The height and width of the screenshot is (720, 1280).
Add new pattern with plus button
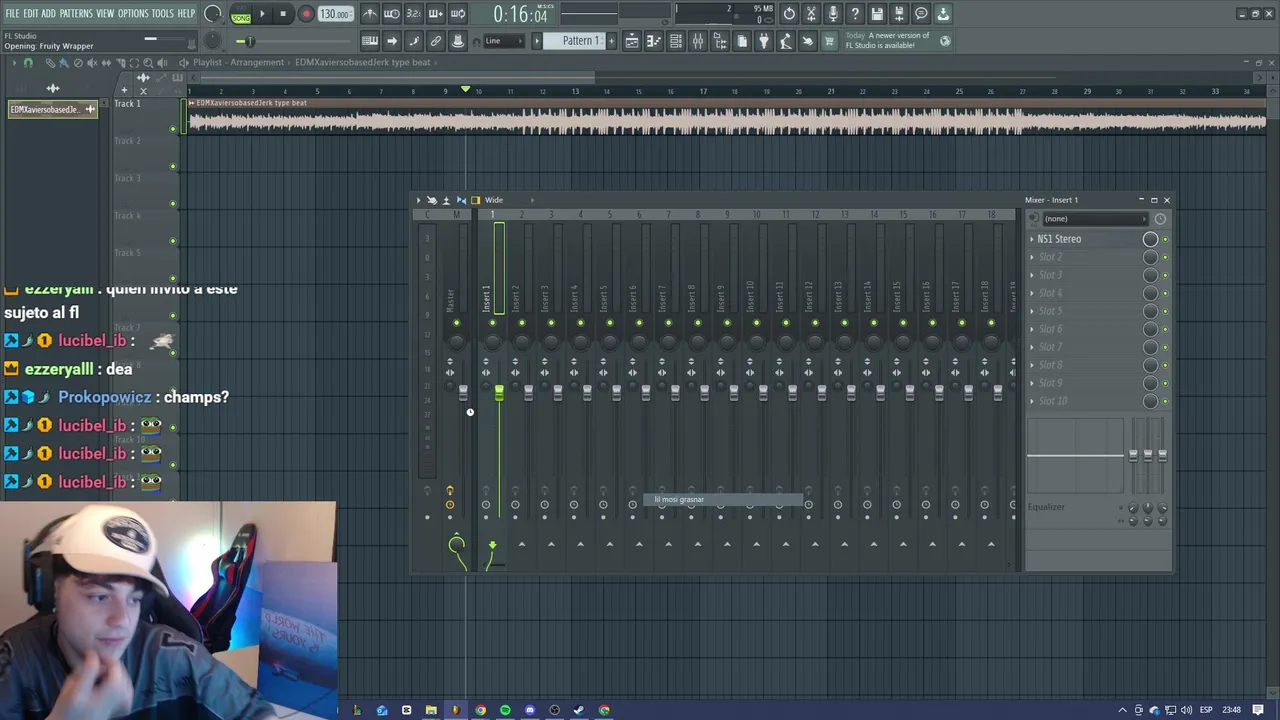pyautogui.click(x=610, y=41)
